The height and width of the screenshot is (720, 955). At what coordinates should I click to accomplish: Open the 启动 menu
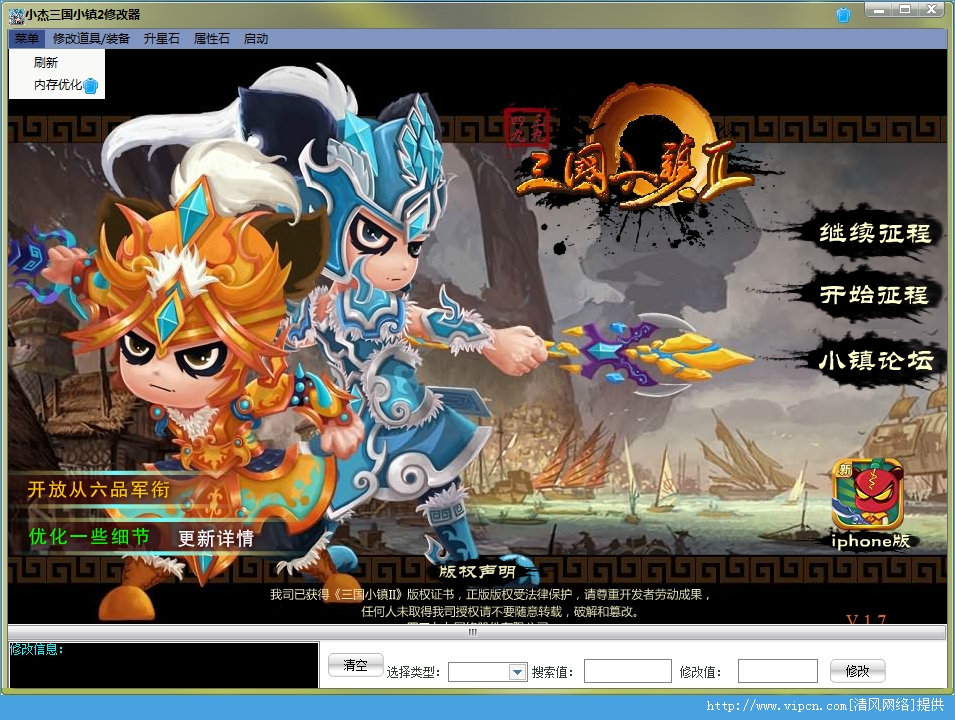tap(256, 38)
